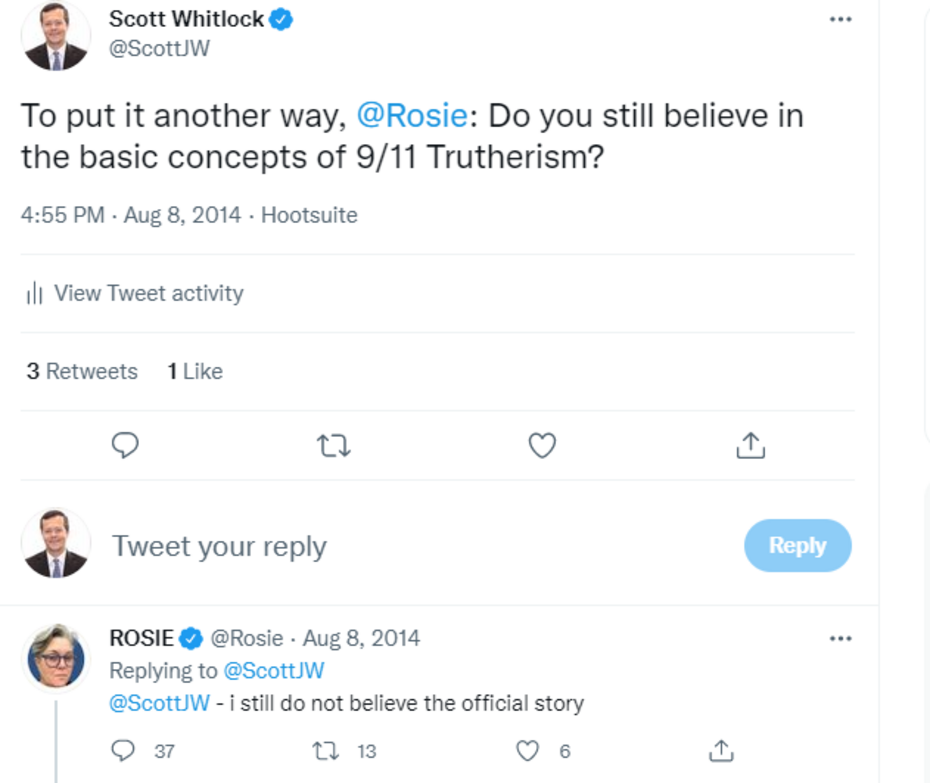Viewport: 930px width, 783px height.
Task: Click reply icon on ROSIE's tweet
Action: 124,750
